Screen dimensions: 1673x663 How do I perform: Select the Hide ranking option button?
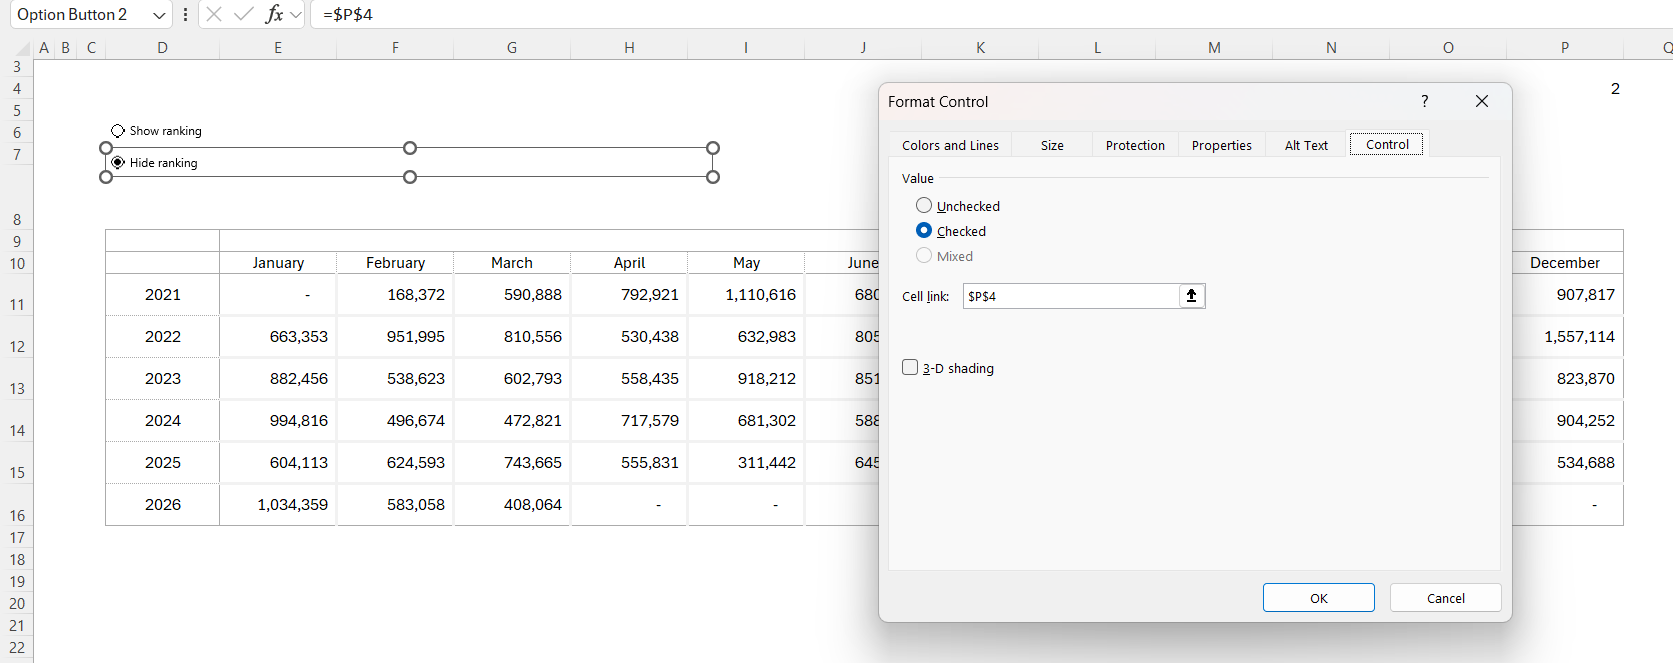[x=118, y=162]
